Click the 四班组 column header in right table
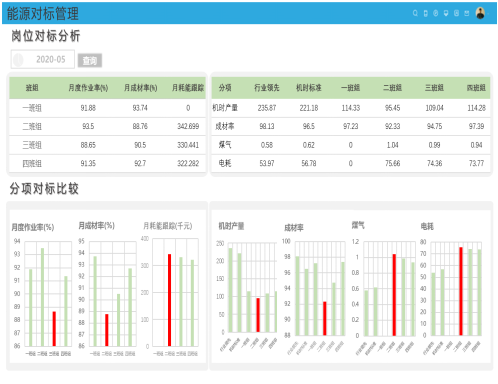The width and height of the screenshot is (498, 384). (x=476, y=88)
